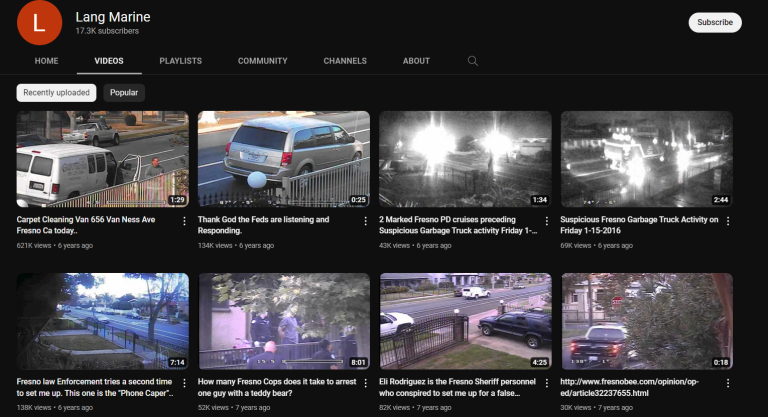Open options menu for Eli Rodriguez video
Screen dimensions: 768x417
click(547, 383)
